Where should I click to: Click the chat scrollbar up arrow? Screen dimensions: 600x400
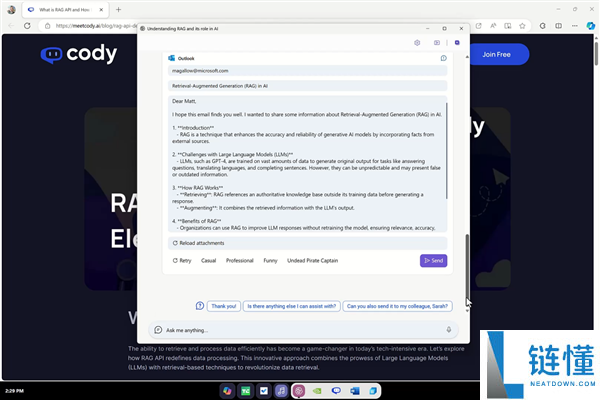[467, 57]
